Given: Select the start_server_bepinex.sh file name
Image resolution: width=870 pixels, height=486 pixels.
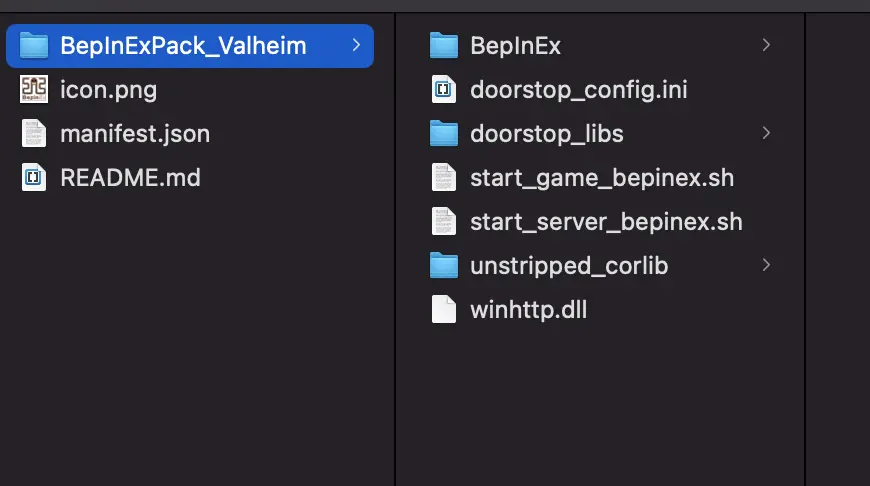Looking at the screenshot, I should 606,222.
